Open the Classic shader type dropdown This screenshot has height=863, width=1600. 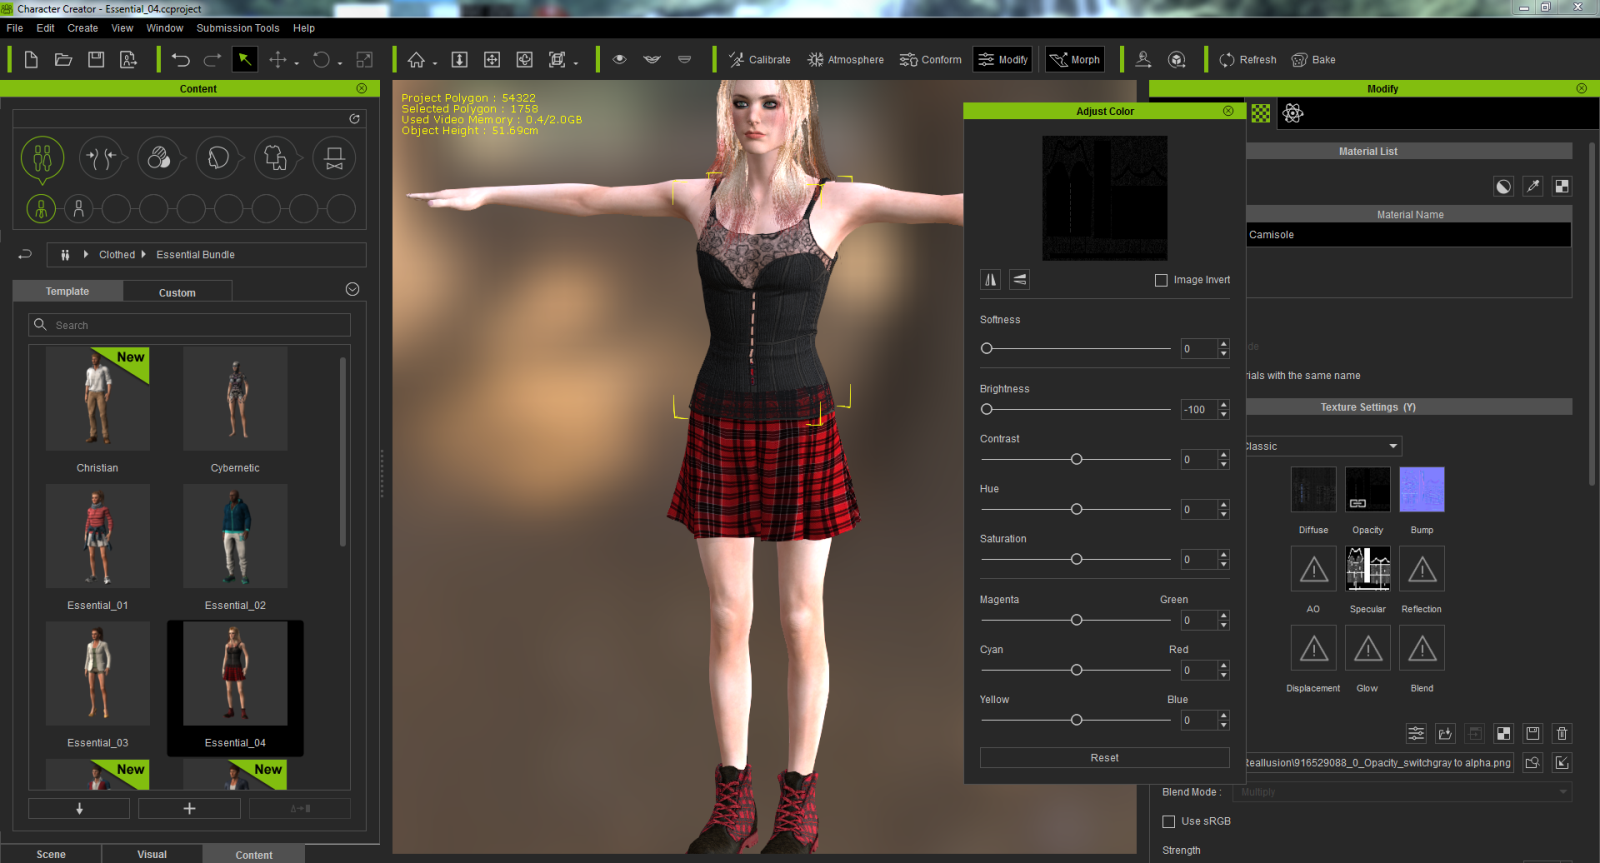click(x=1324, y=446)
